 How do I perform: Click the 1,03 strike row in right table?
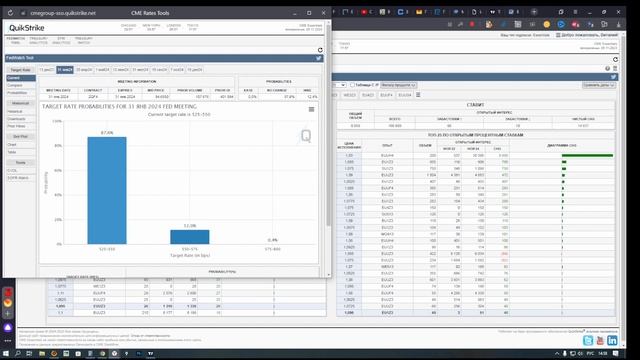476,156
